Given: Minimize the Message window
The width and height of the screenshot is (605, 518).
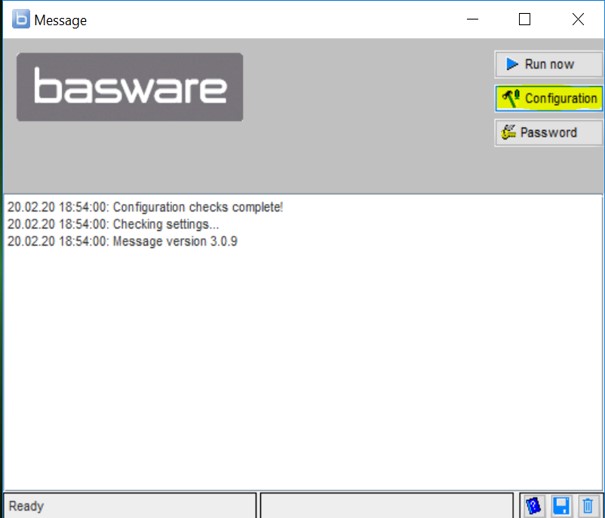Looking at the screenshot, I should [472, 19].
